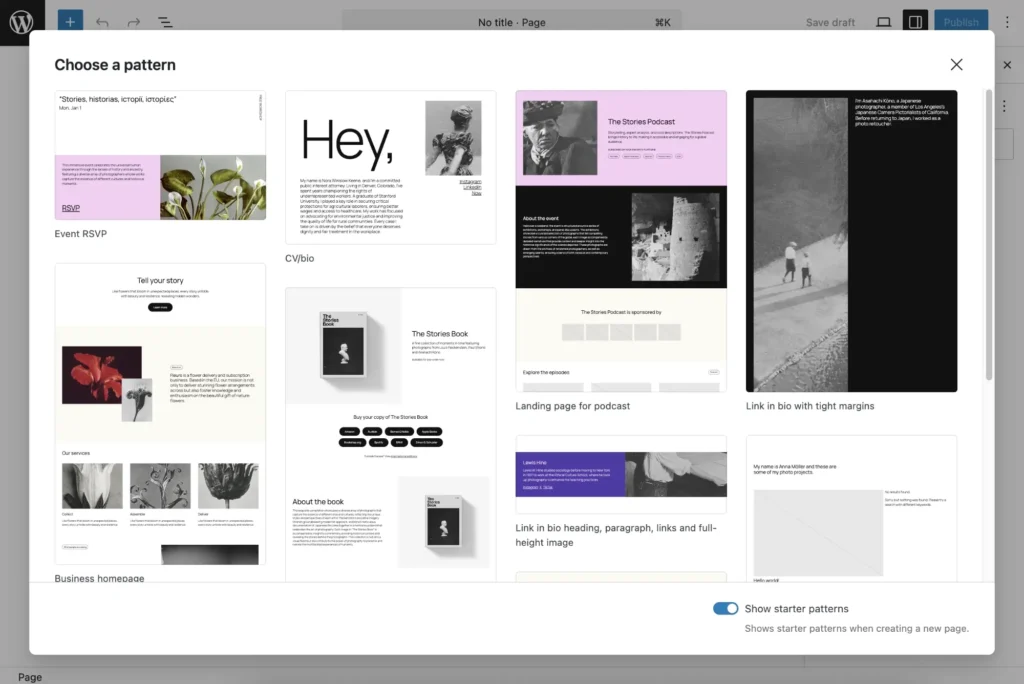This screenshot has width=1024, height=684.
Task: Select the Anna Möller photo projects pattern
Action: pyautogui.click(x=852, y=508)
